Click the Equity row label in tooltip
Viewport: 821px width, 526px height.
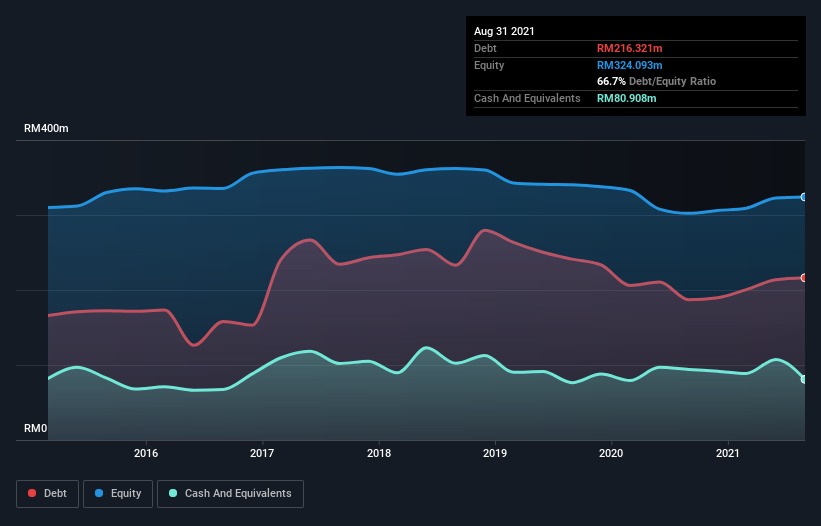point(489,65)
